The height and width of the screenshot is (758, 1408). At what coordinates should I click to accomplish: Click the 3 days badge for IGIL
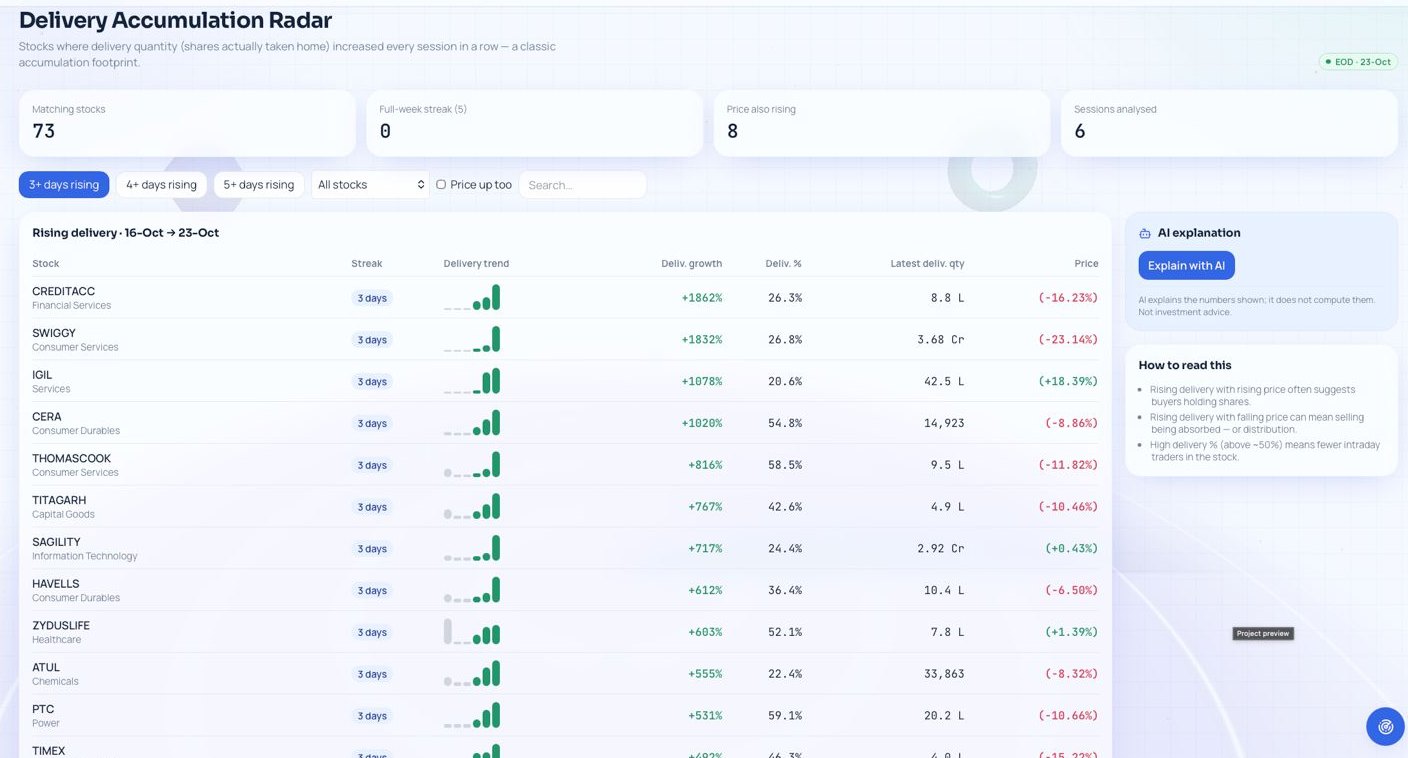pyautogui.click(x=372, y=382)
